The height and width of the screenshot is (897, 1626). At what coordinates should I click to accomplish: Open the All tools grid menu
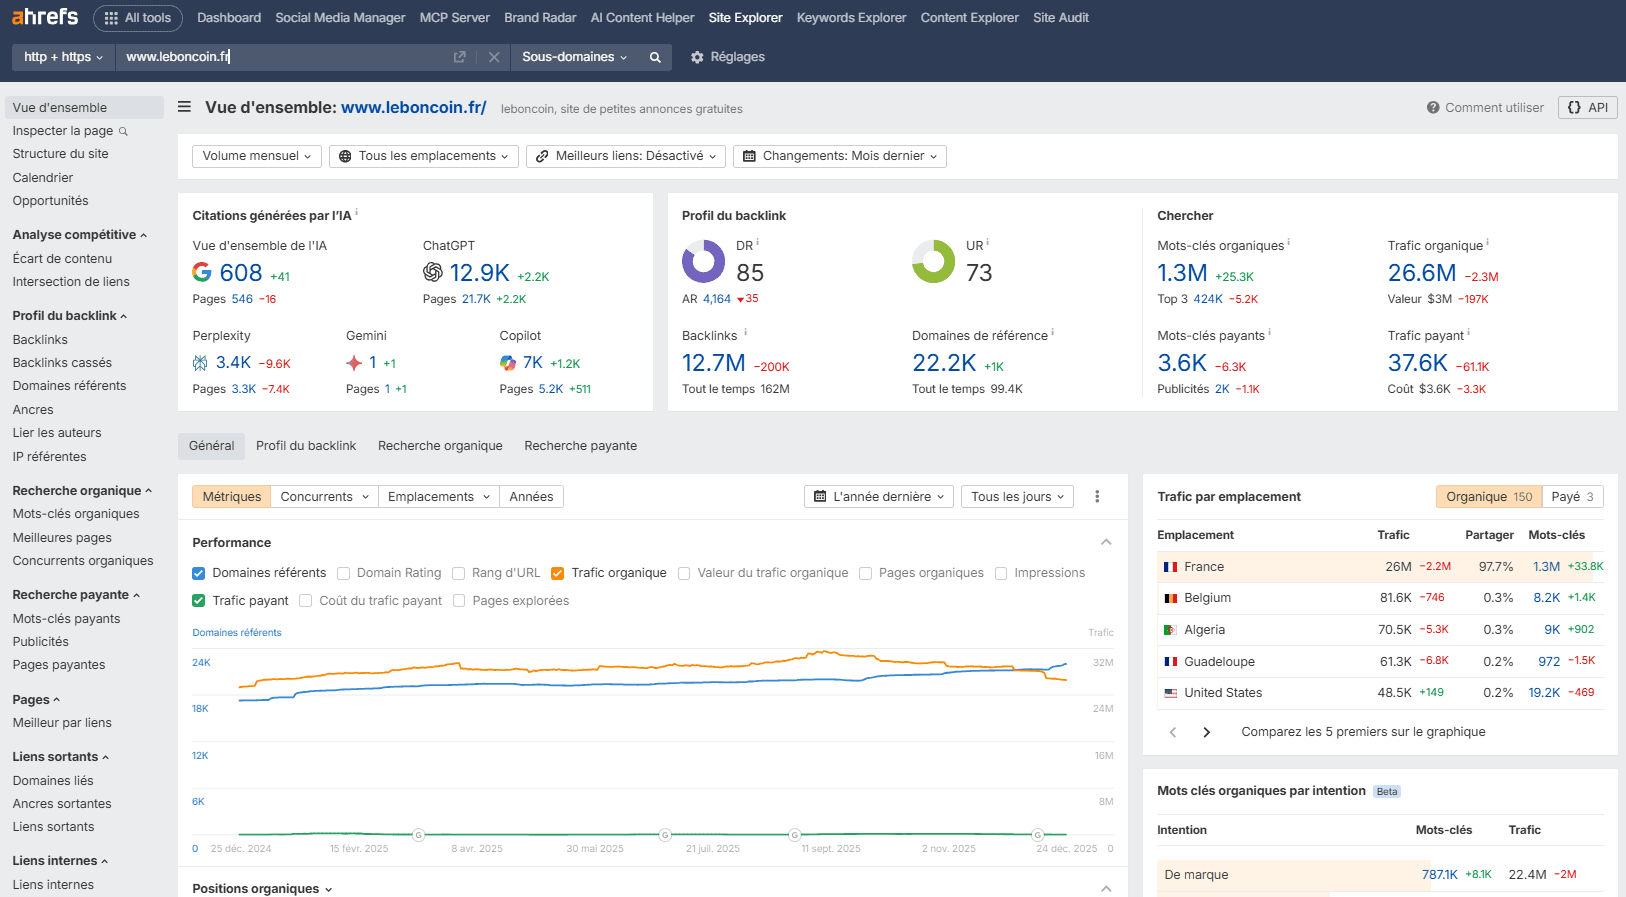click(138, 18)
